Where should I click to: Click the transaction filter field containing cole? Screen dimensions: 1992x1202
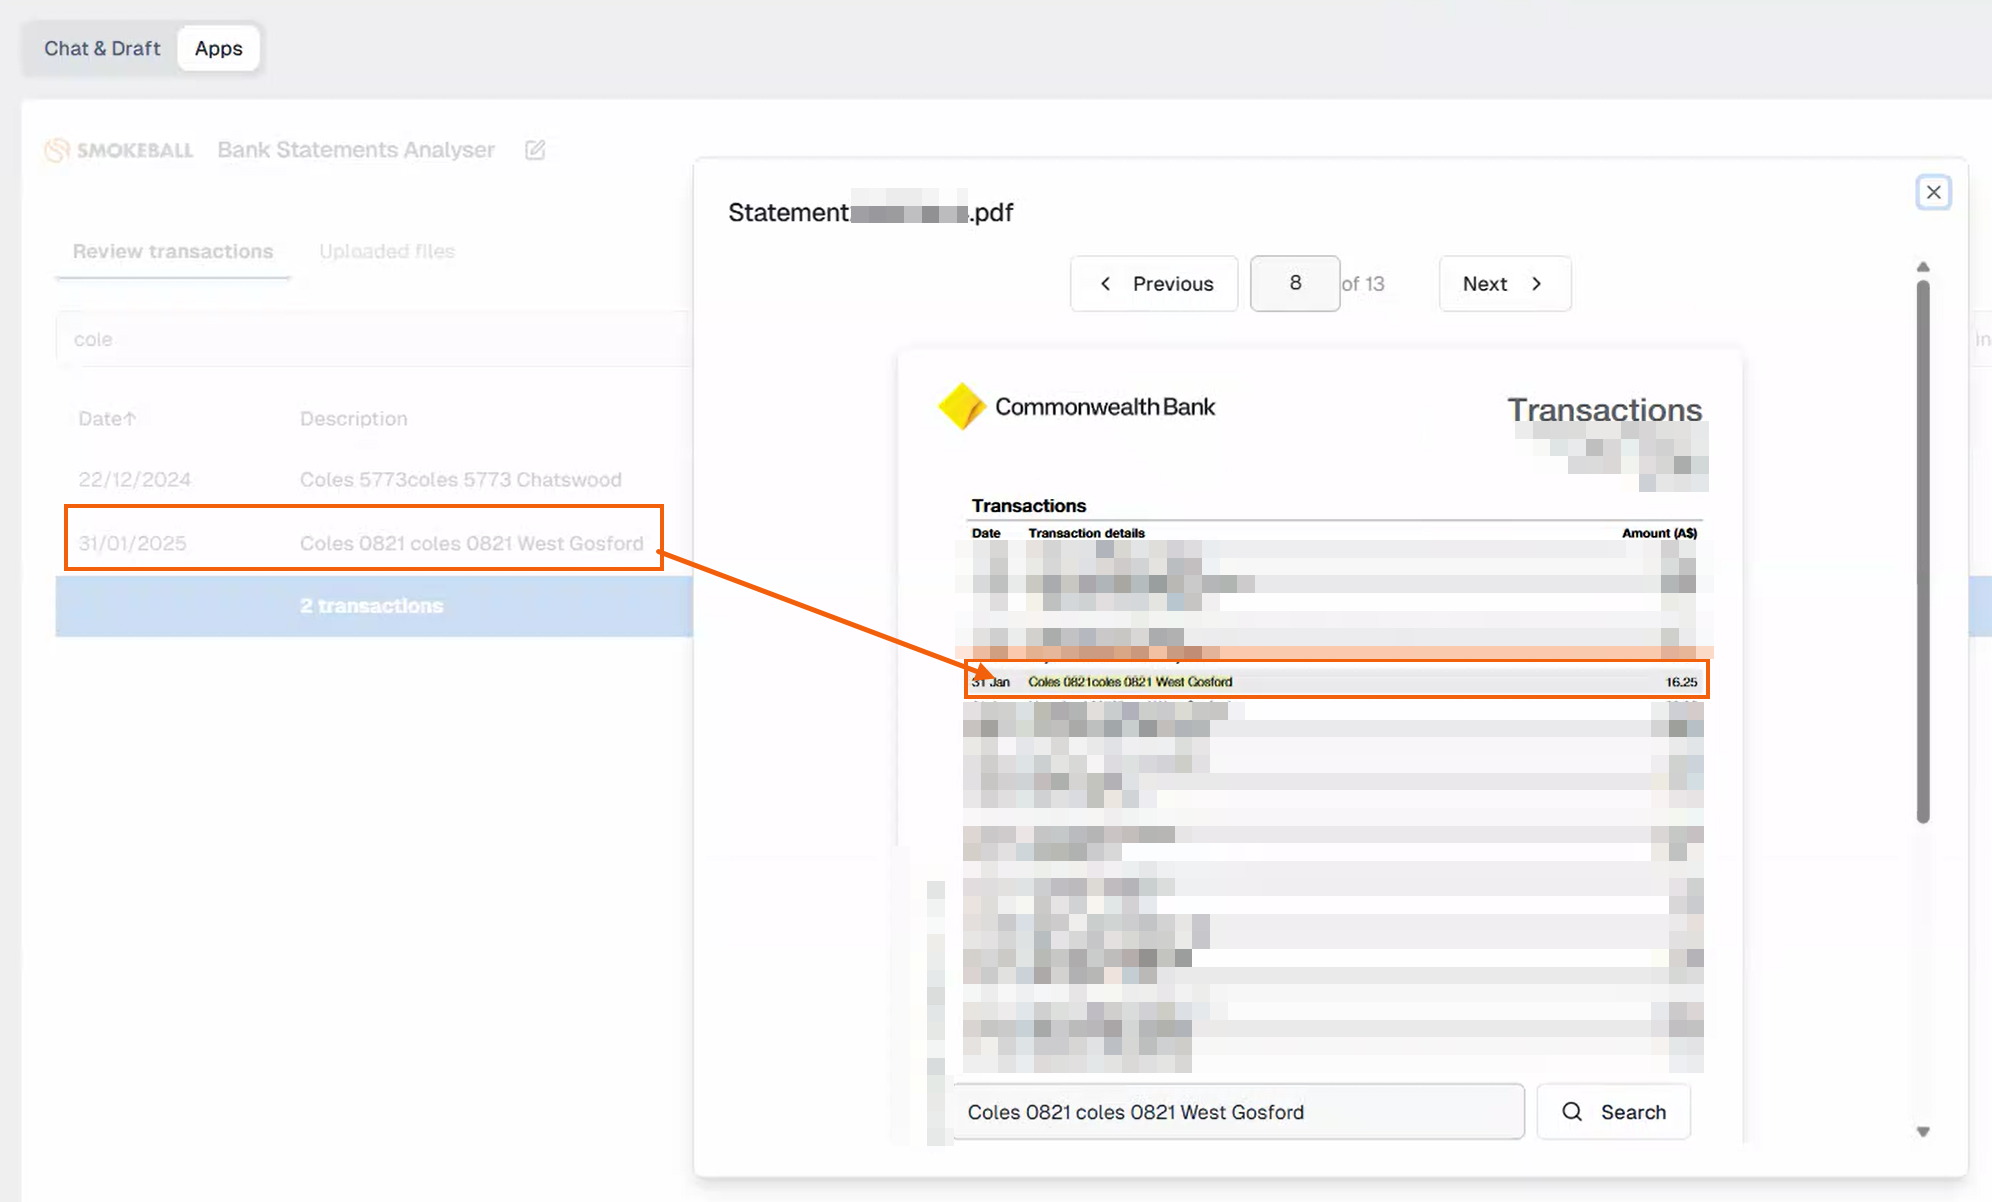tap(372, 339)
